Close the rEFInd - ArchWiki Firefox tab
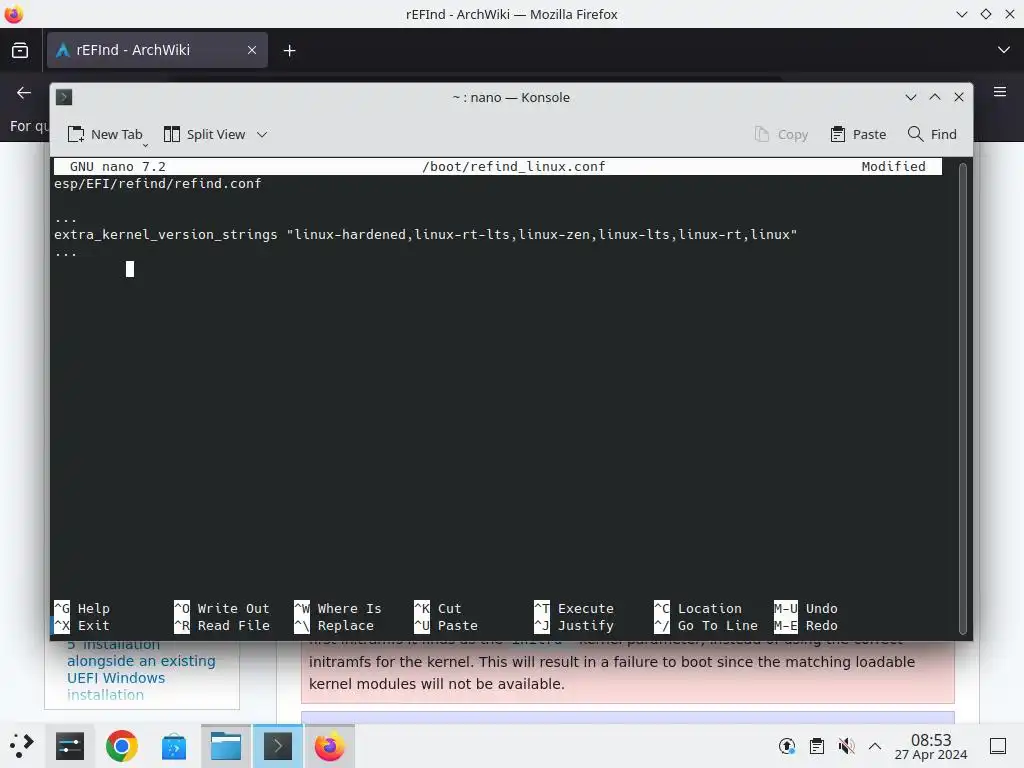This screenshot has height=768, width=1024. coord(252,50)
